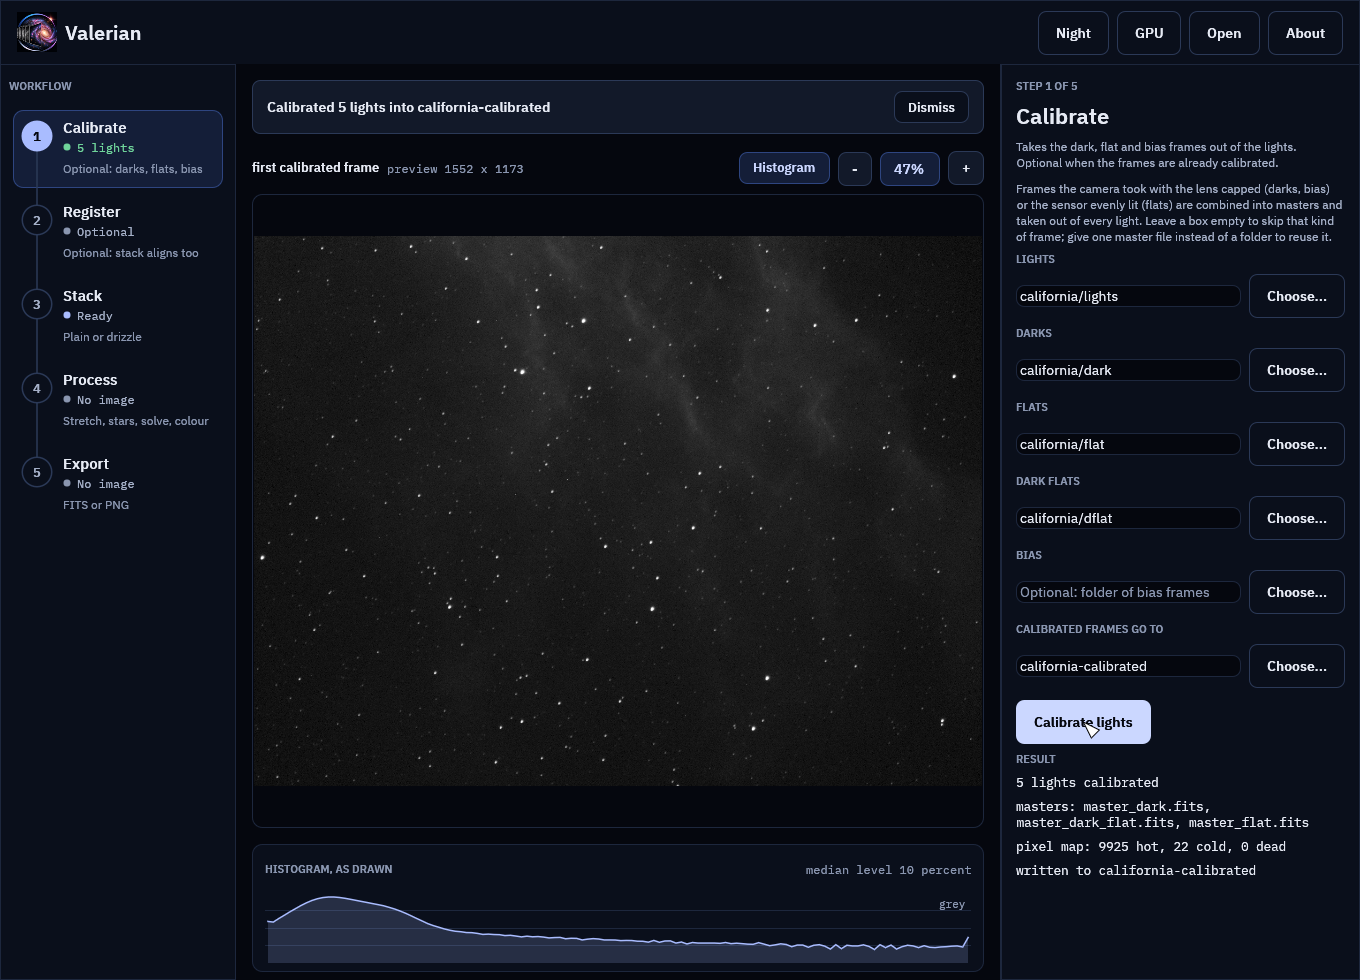The image size is (1360, 980).
Task: Choose a folder for Dark Flats
Action: [1297, 518]
